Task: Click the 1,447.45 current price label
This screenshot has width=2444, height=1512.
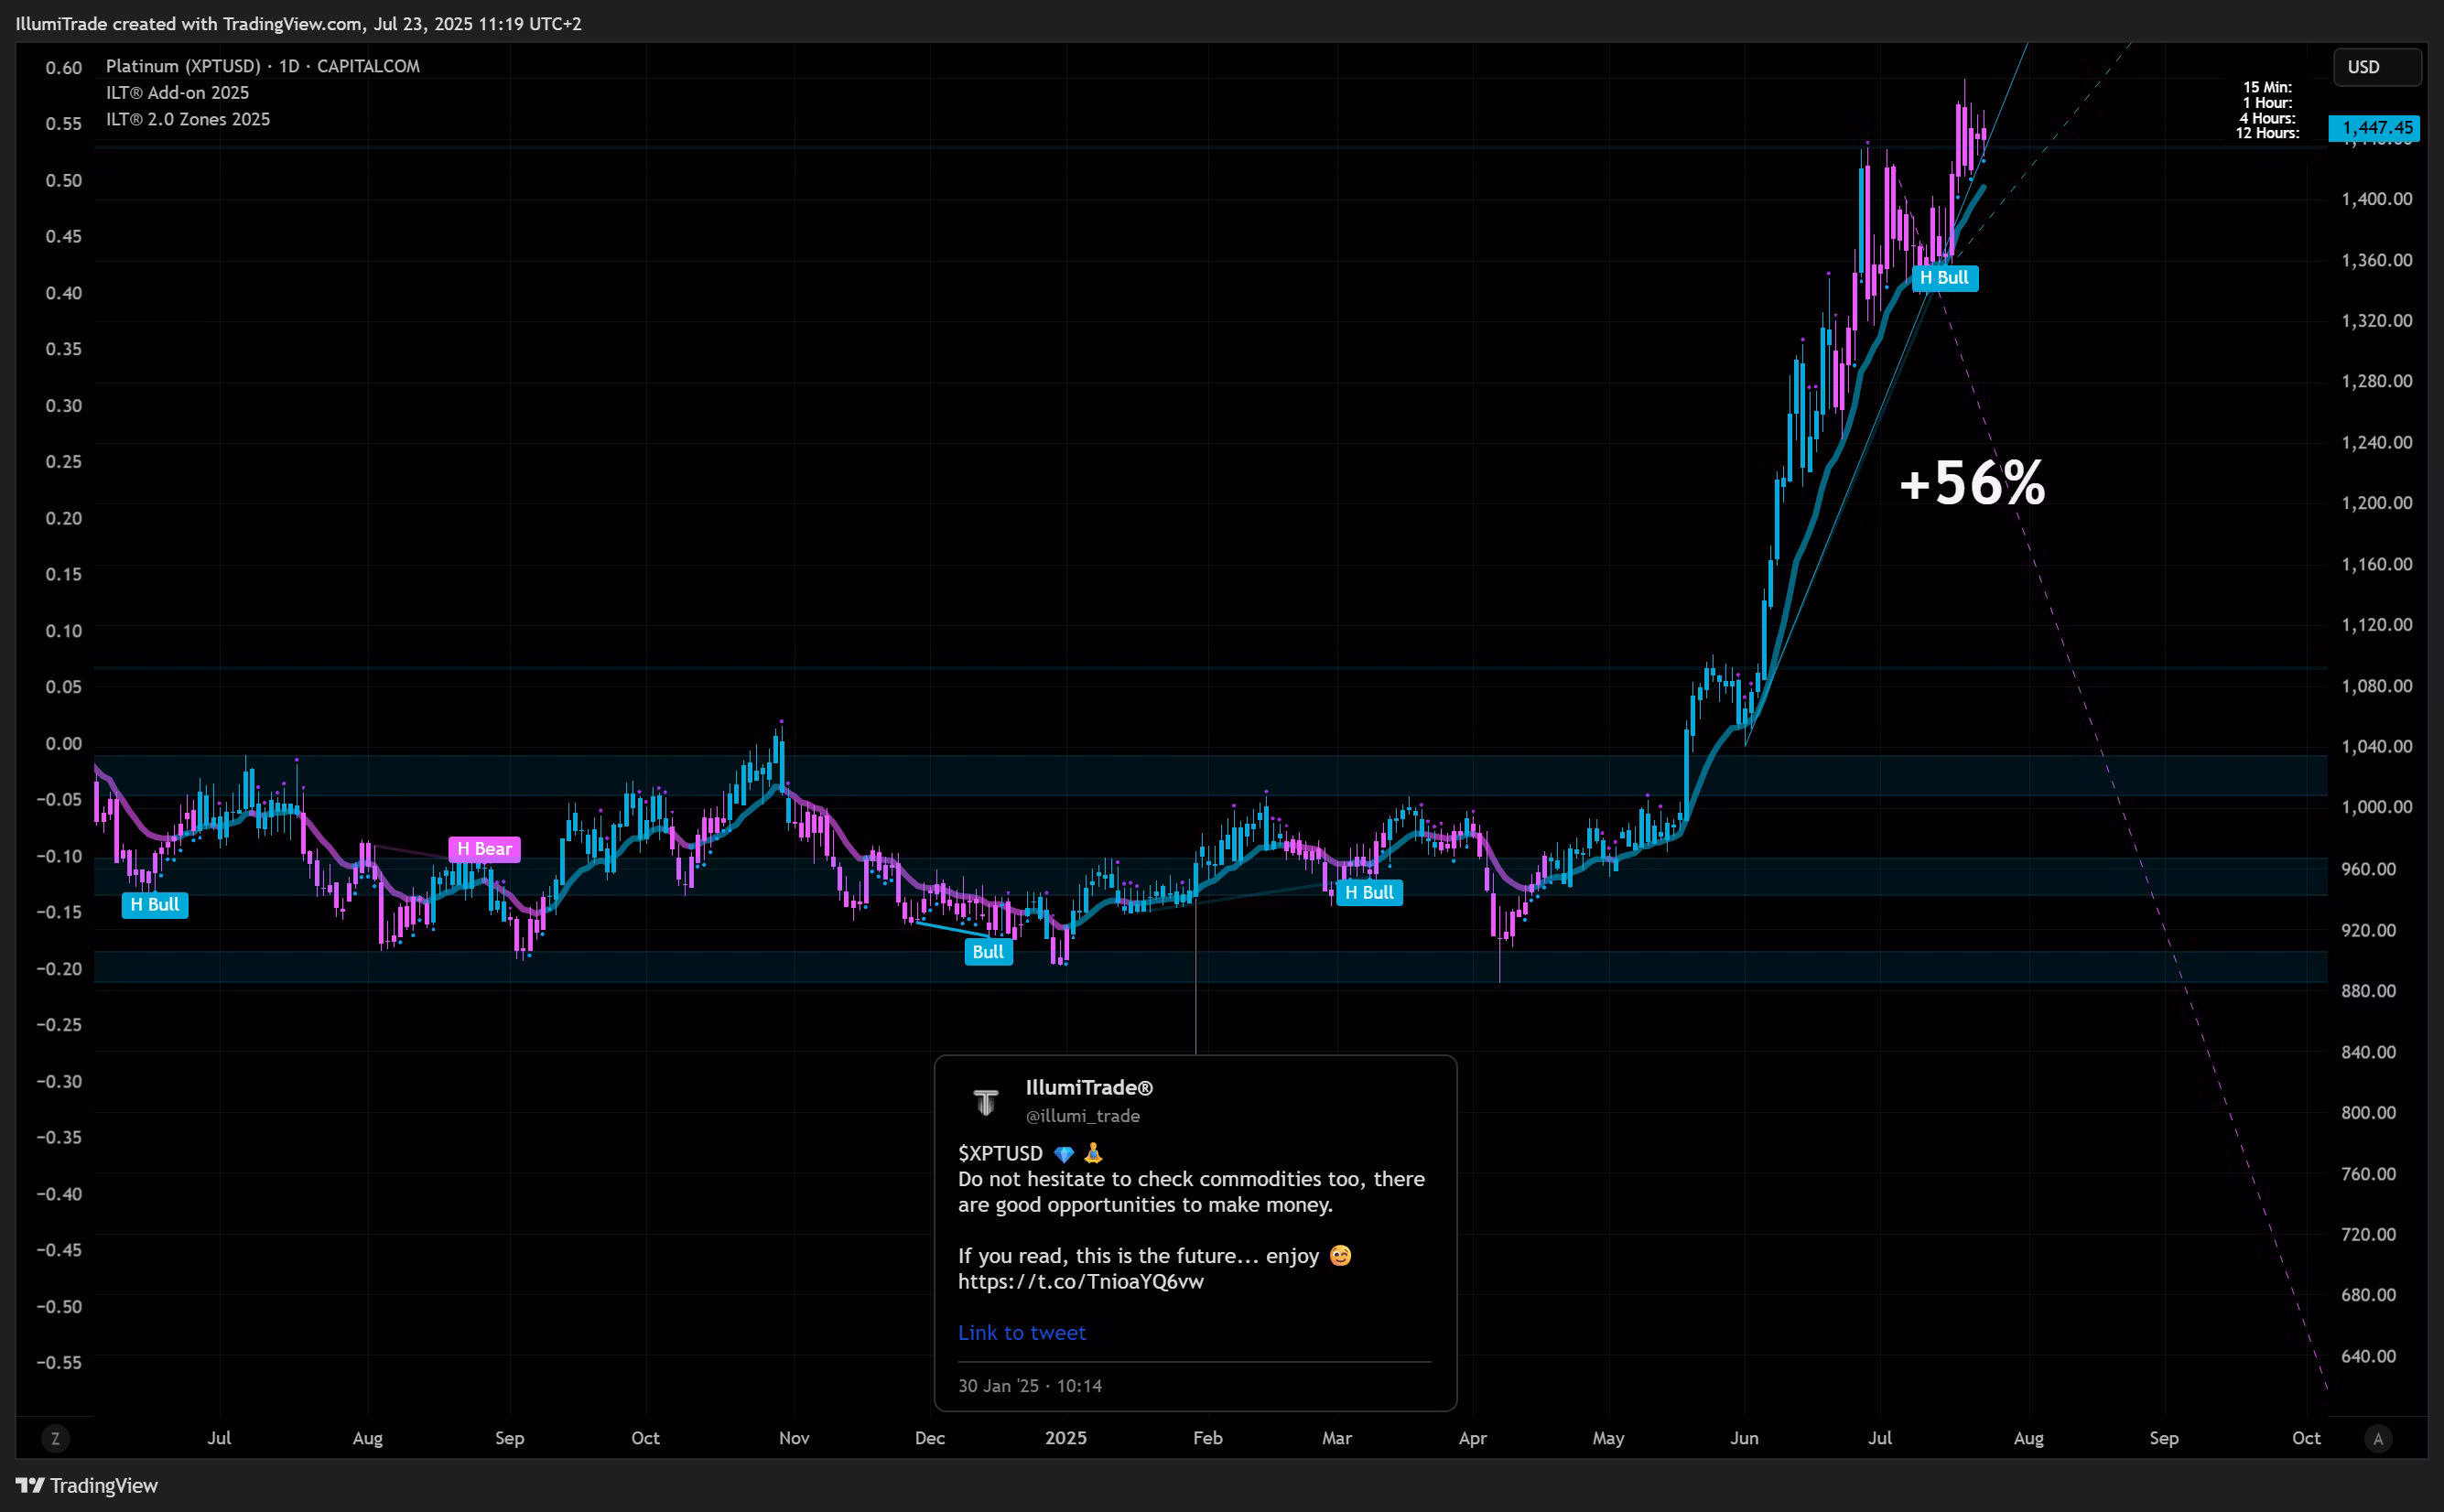Action: point(2376,128)
